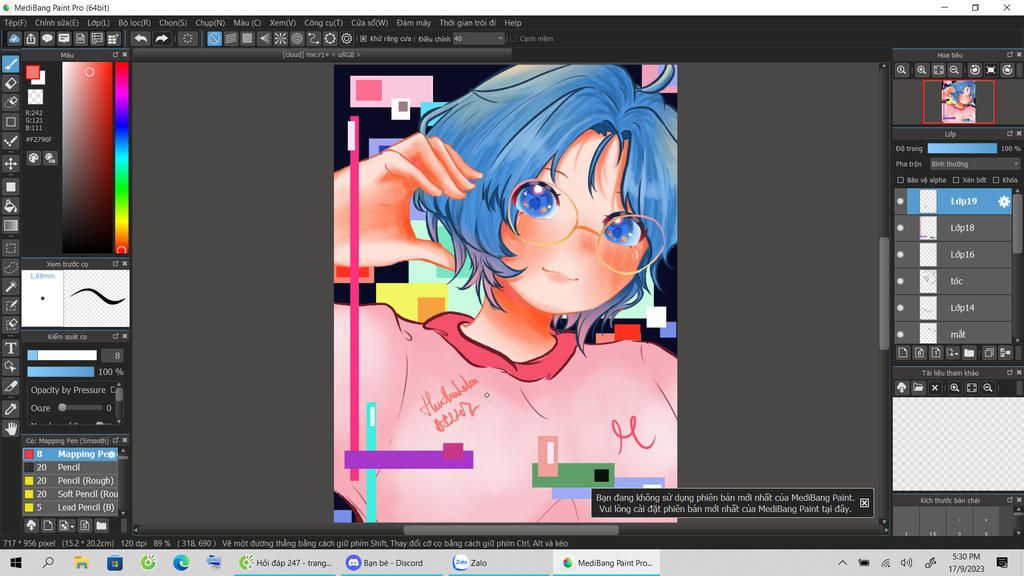The image size is (1024, 576).
Task: Click the Redo arrow in toolbar
Action: [161, 39]
